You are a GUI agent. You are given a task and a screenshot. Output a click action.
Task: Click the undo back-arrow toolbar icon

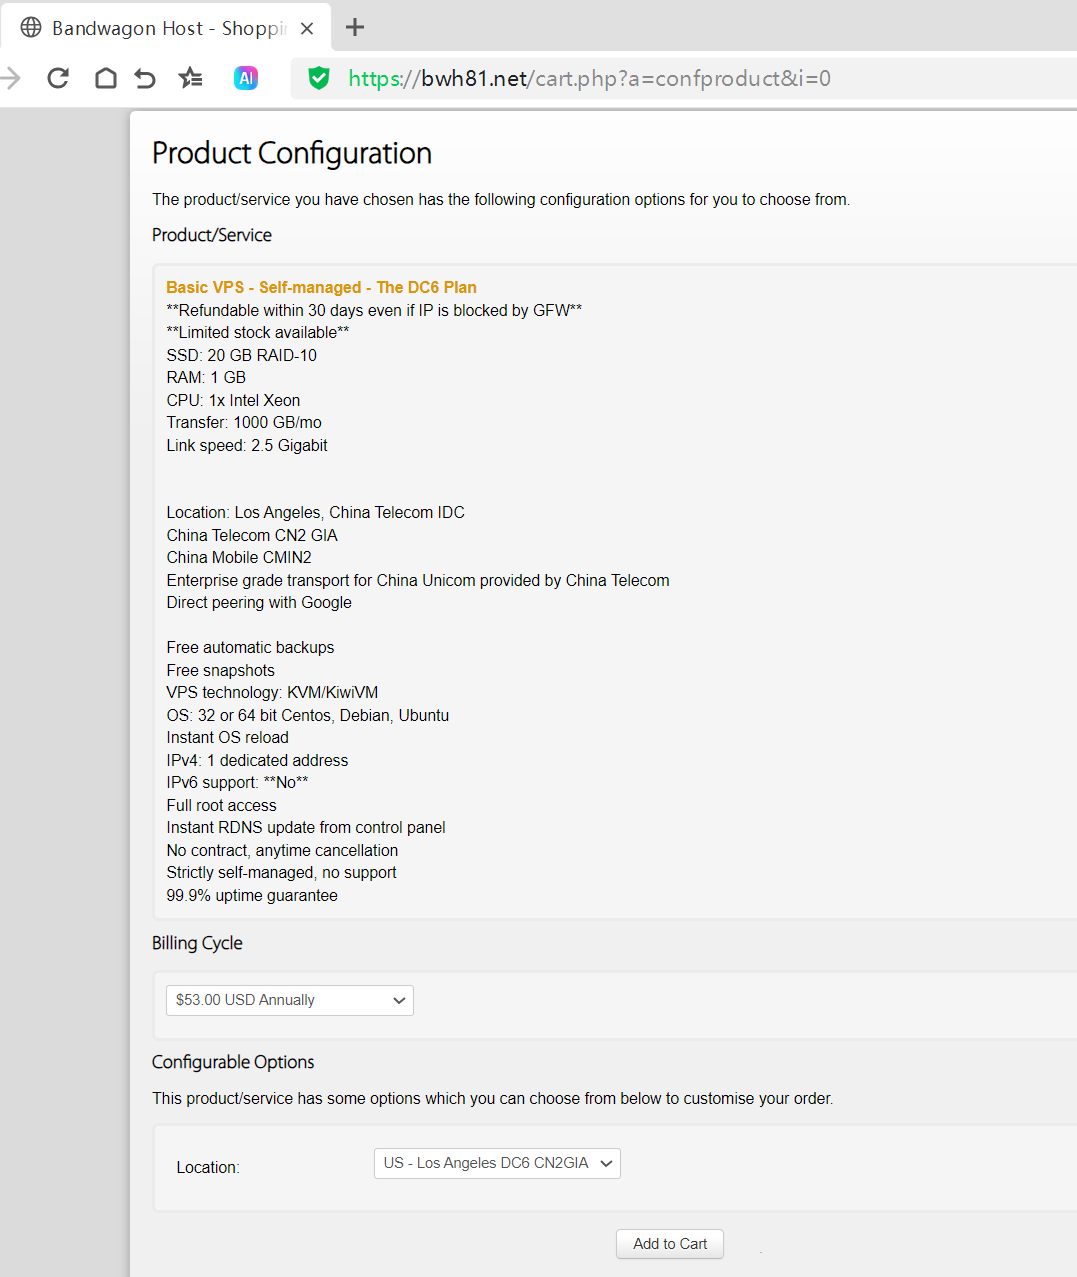146,78
